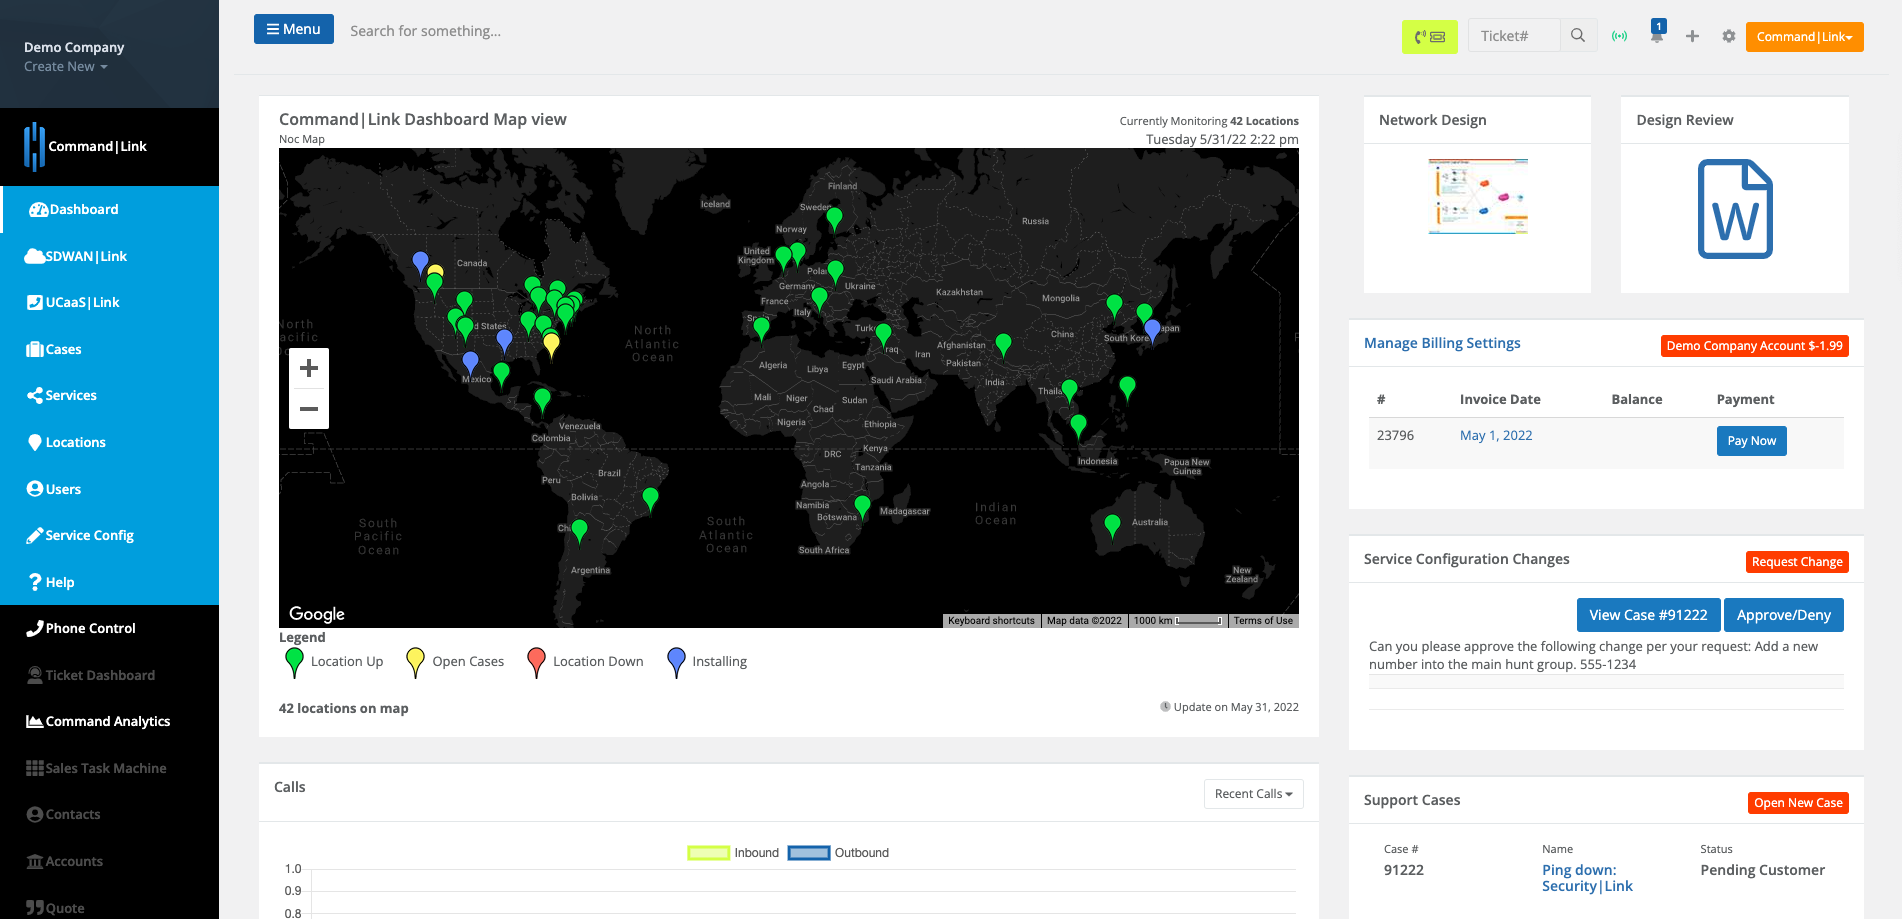Image resolution: width=1902 pixels, height=919 pixels.
Task: Open Help in the sidebar
Action: click(110, 582)
